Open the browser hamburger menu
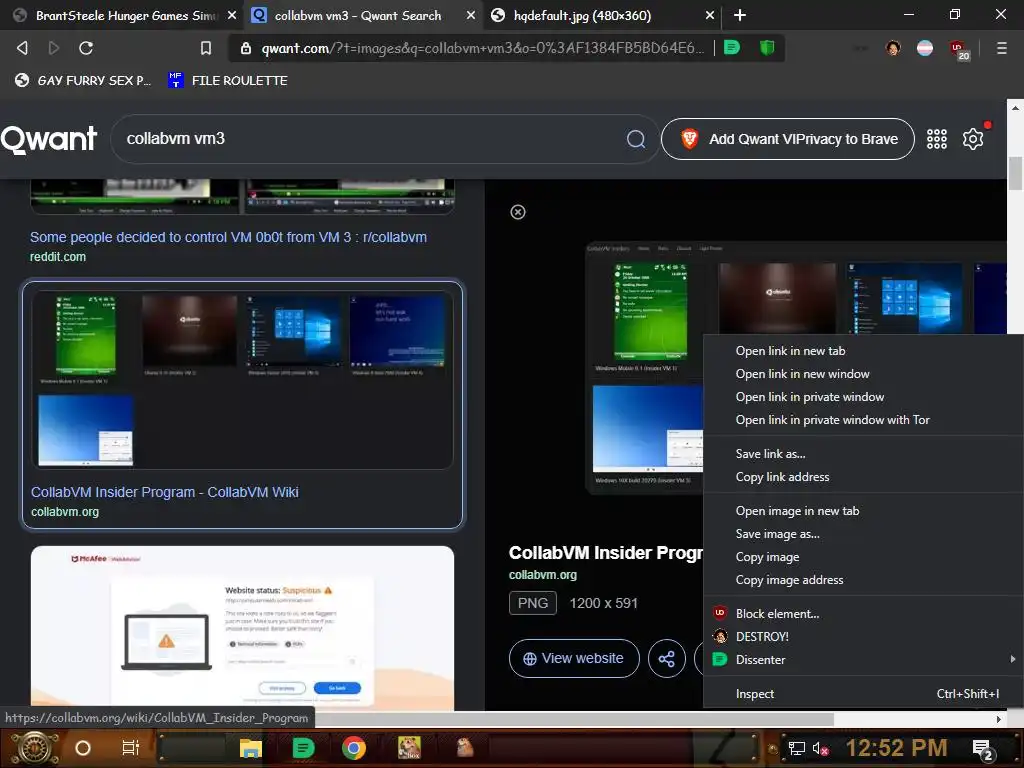Image resolution: width=1024 pixels, height=768 pixels. pos(1001,48)
